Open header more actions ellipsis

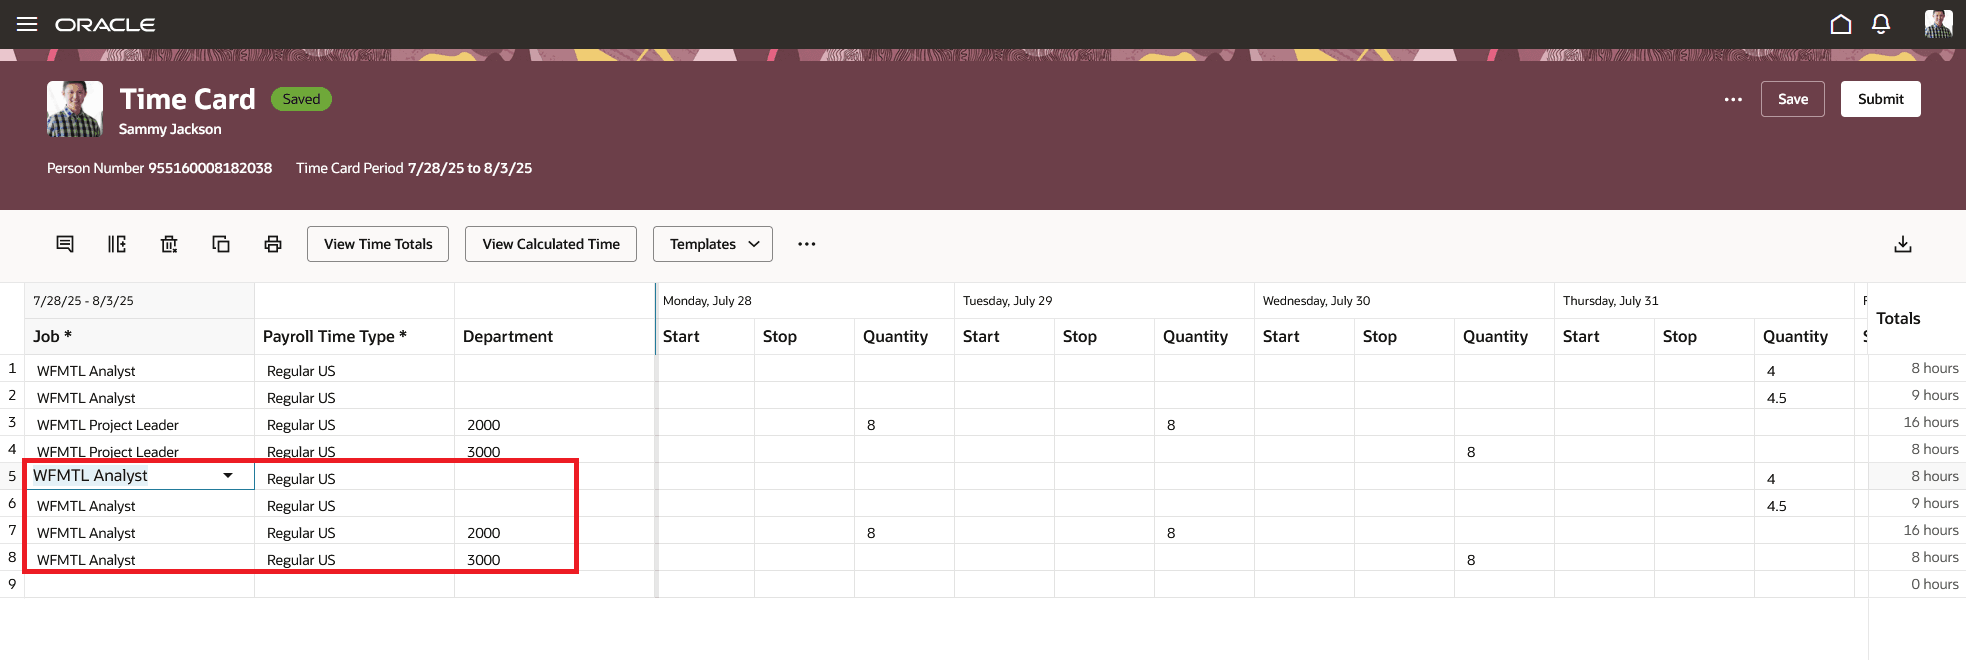coord(1733,99)
